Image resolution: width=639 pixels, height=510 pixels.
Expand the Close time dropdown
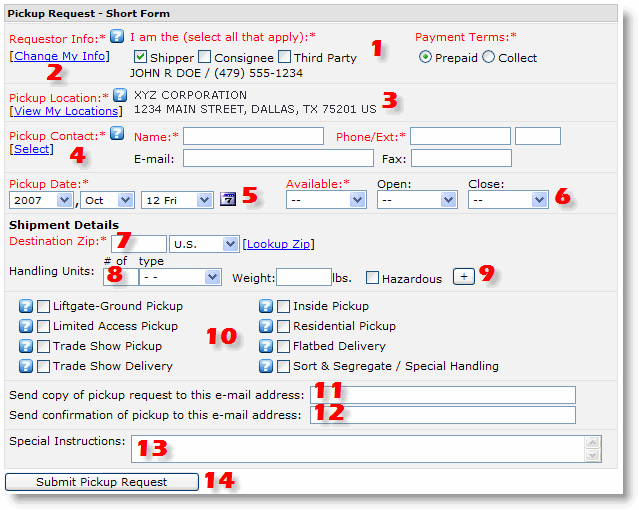[508, 200]
